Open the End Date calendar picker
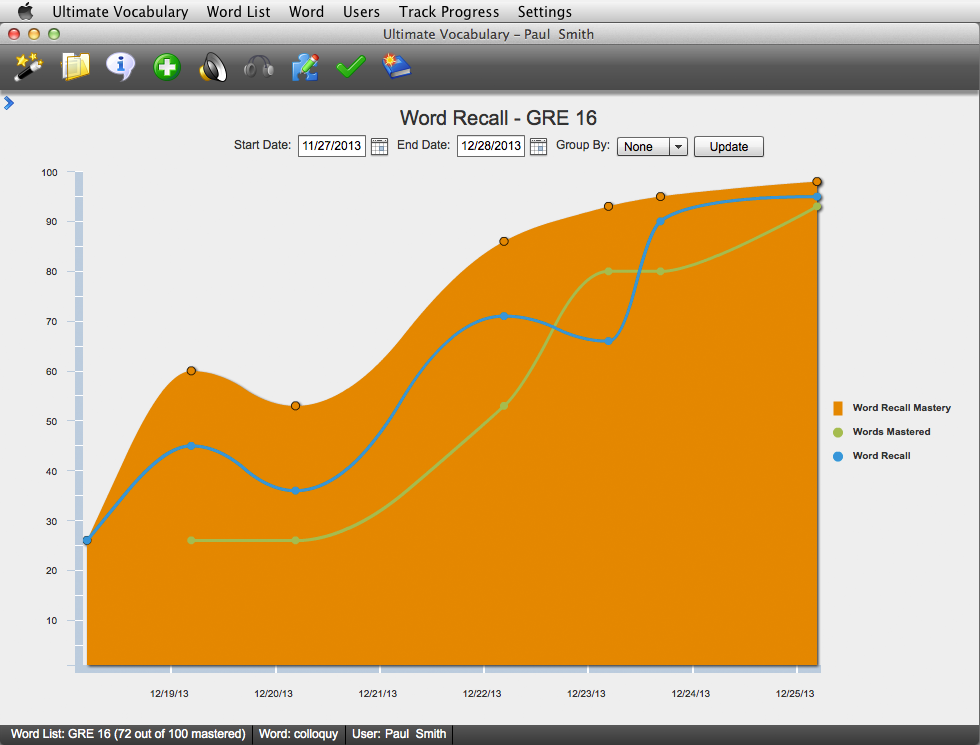This screenshot has height=745, width=980. click(x=538, y=147)
